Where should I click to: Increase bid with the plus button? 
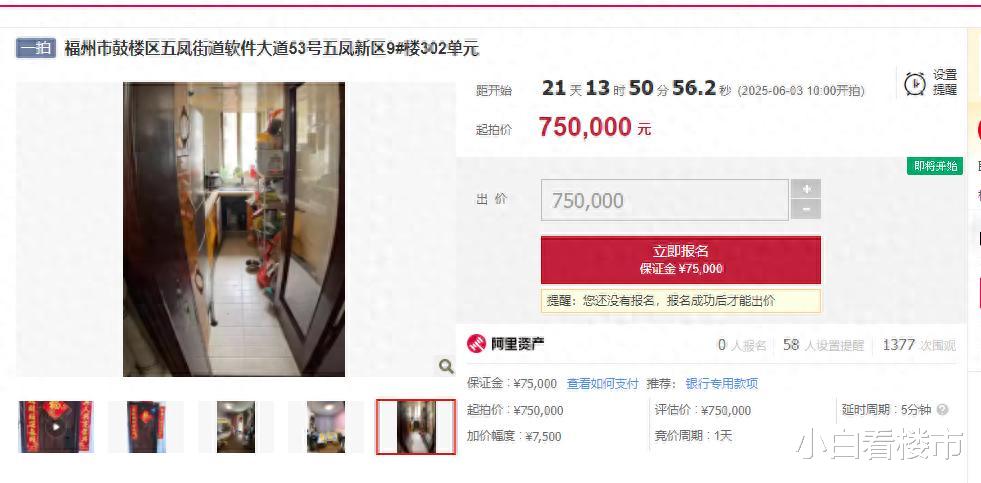[806, 189]
